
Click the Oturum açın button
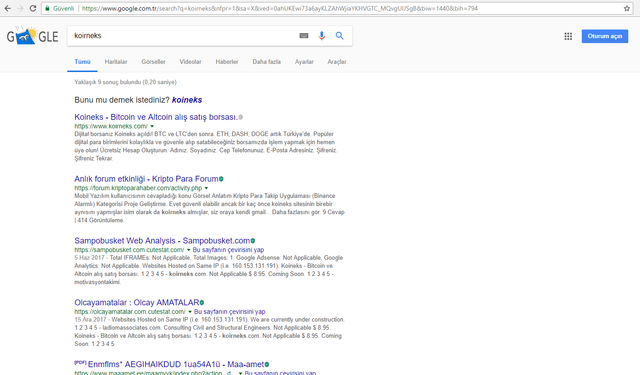pyautogui.click(x=604, y=36)
